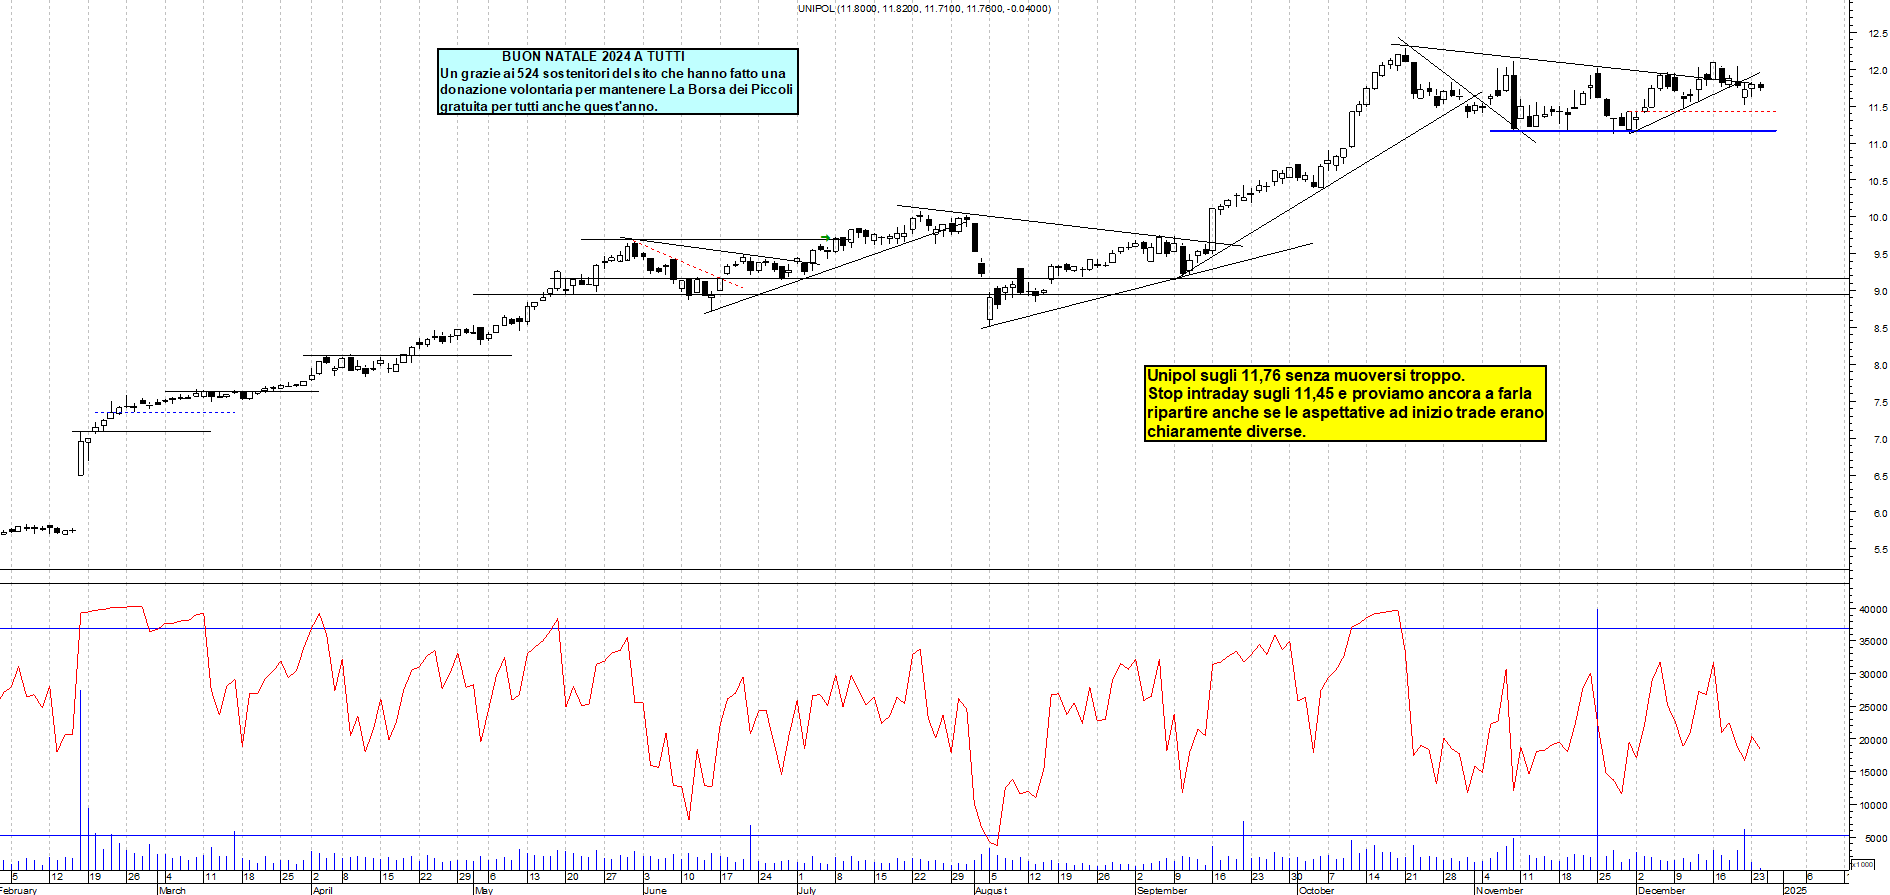This screenshot has height=895, width=1890.
Task: Click the September month label on time axis
Action: tap(1162, 890)
